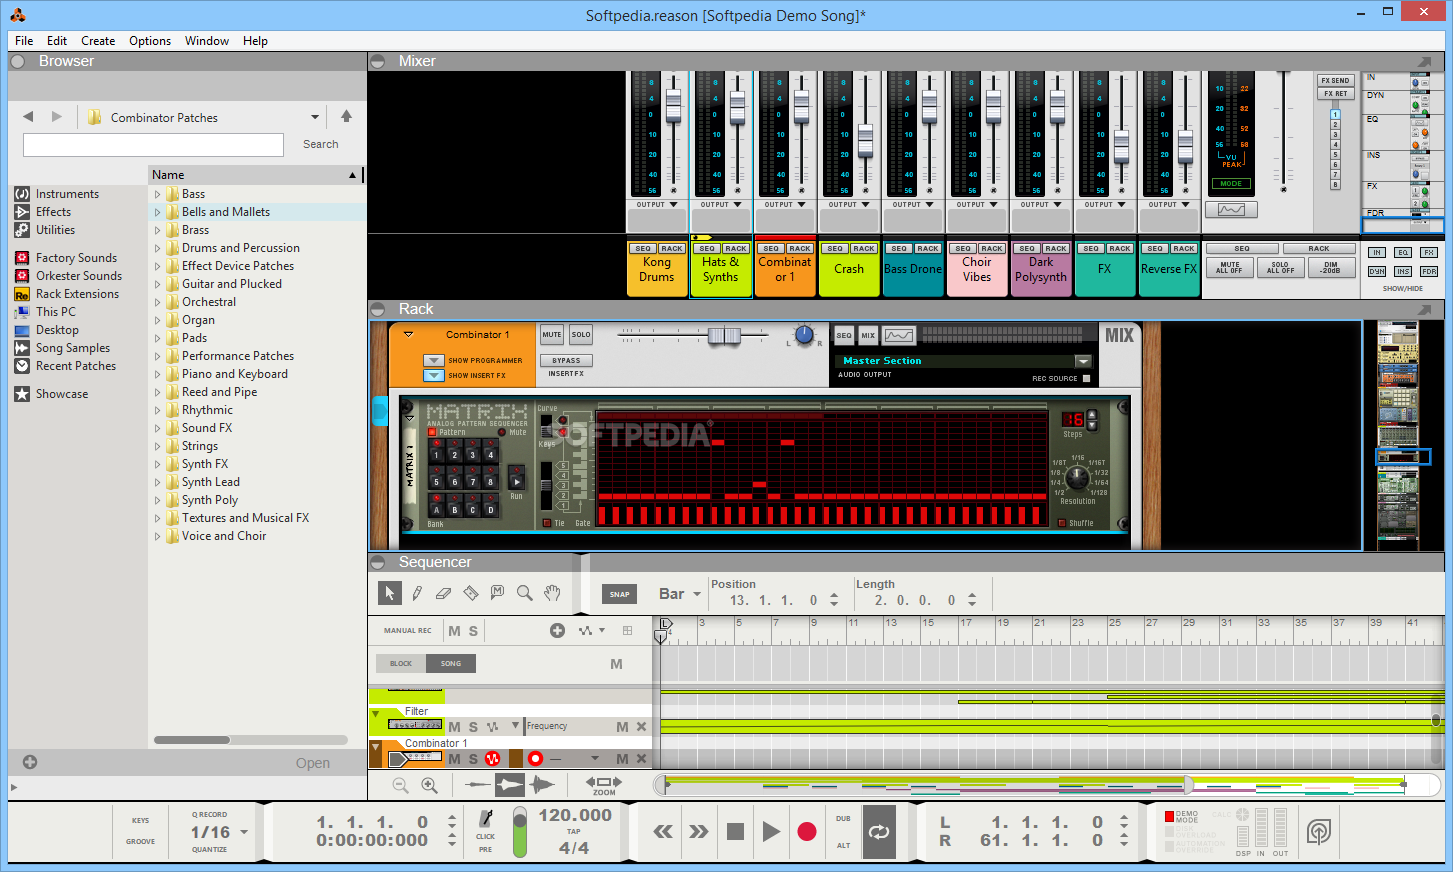This screenshot has height=872, width=1453.
Task: Adjust the Kong Drums channel fader
Action: click(x=673, y=105)
